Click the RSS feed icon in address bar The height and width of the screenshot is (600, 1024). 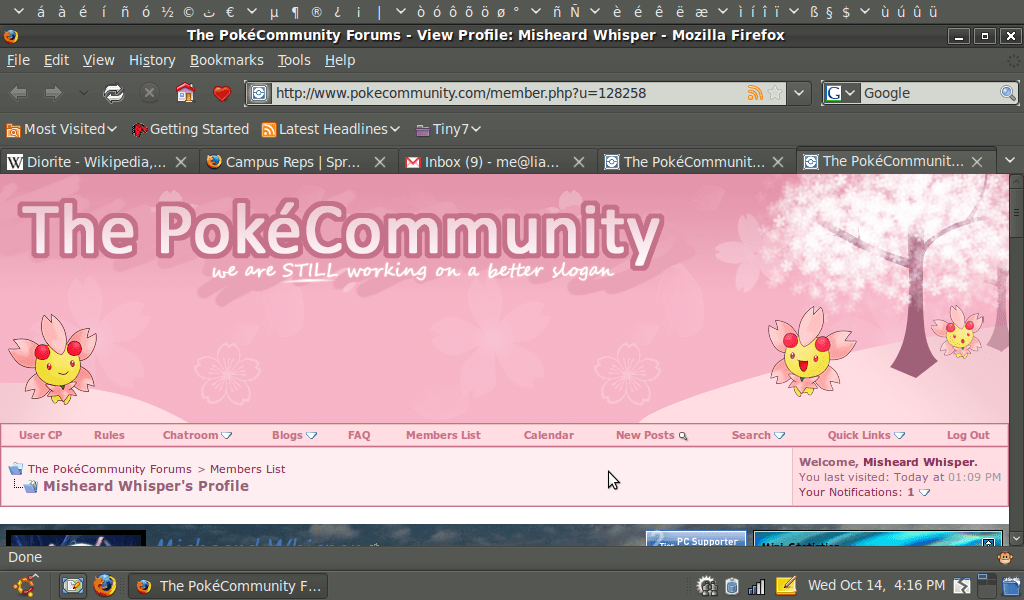point(755,93)
